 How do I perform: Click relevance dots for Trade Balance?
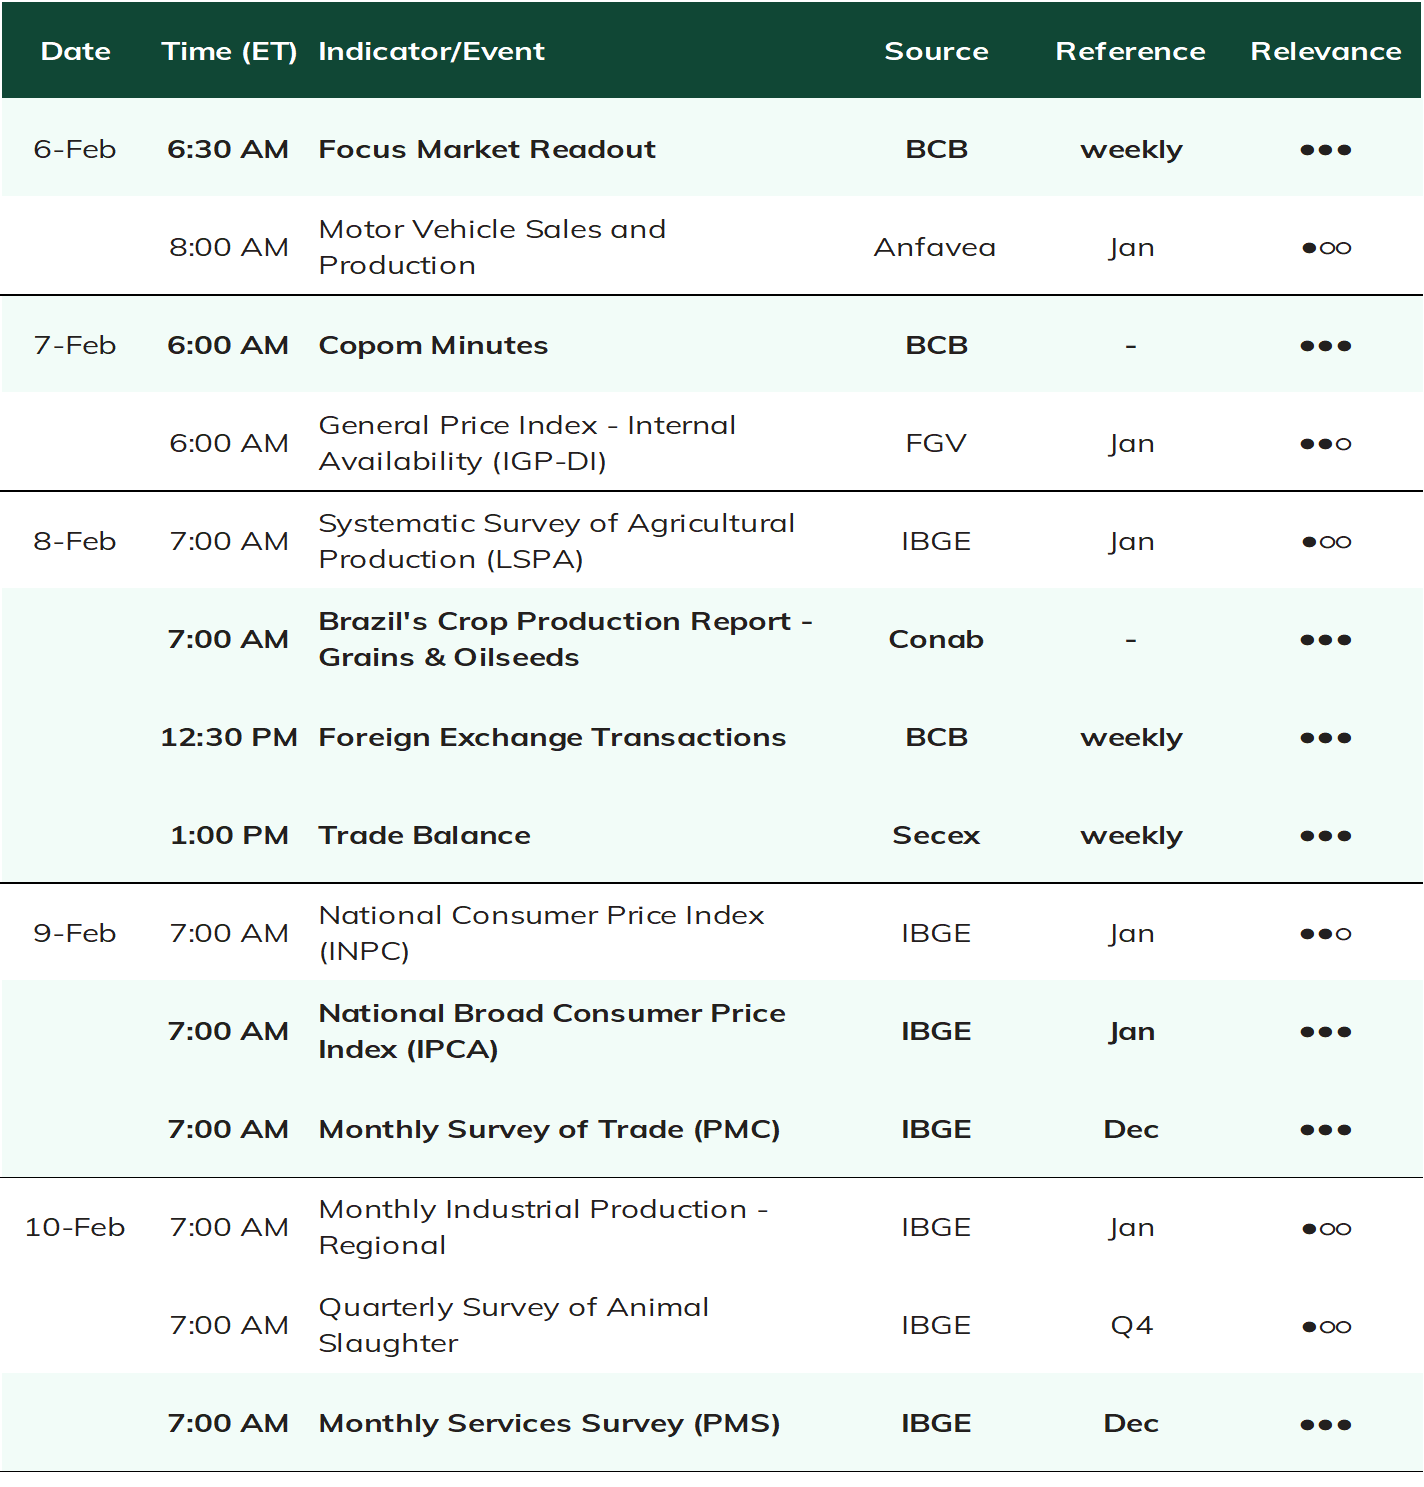(x=1326, y=836)
